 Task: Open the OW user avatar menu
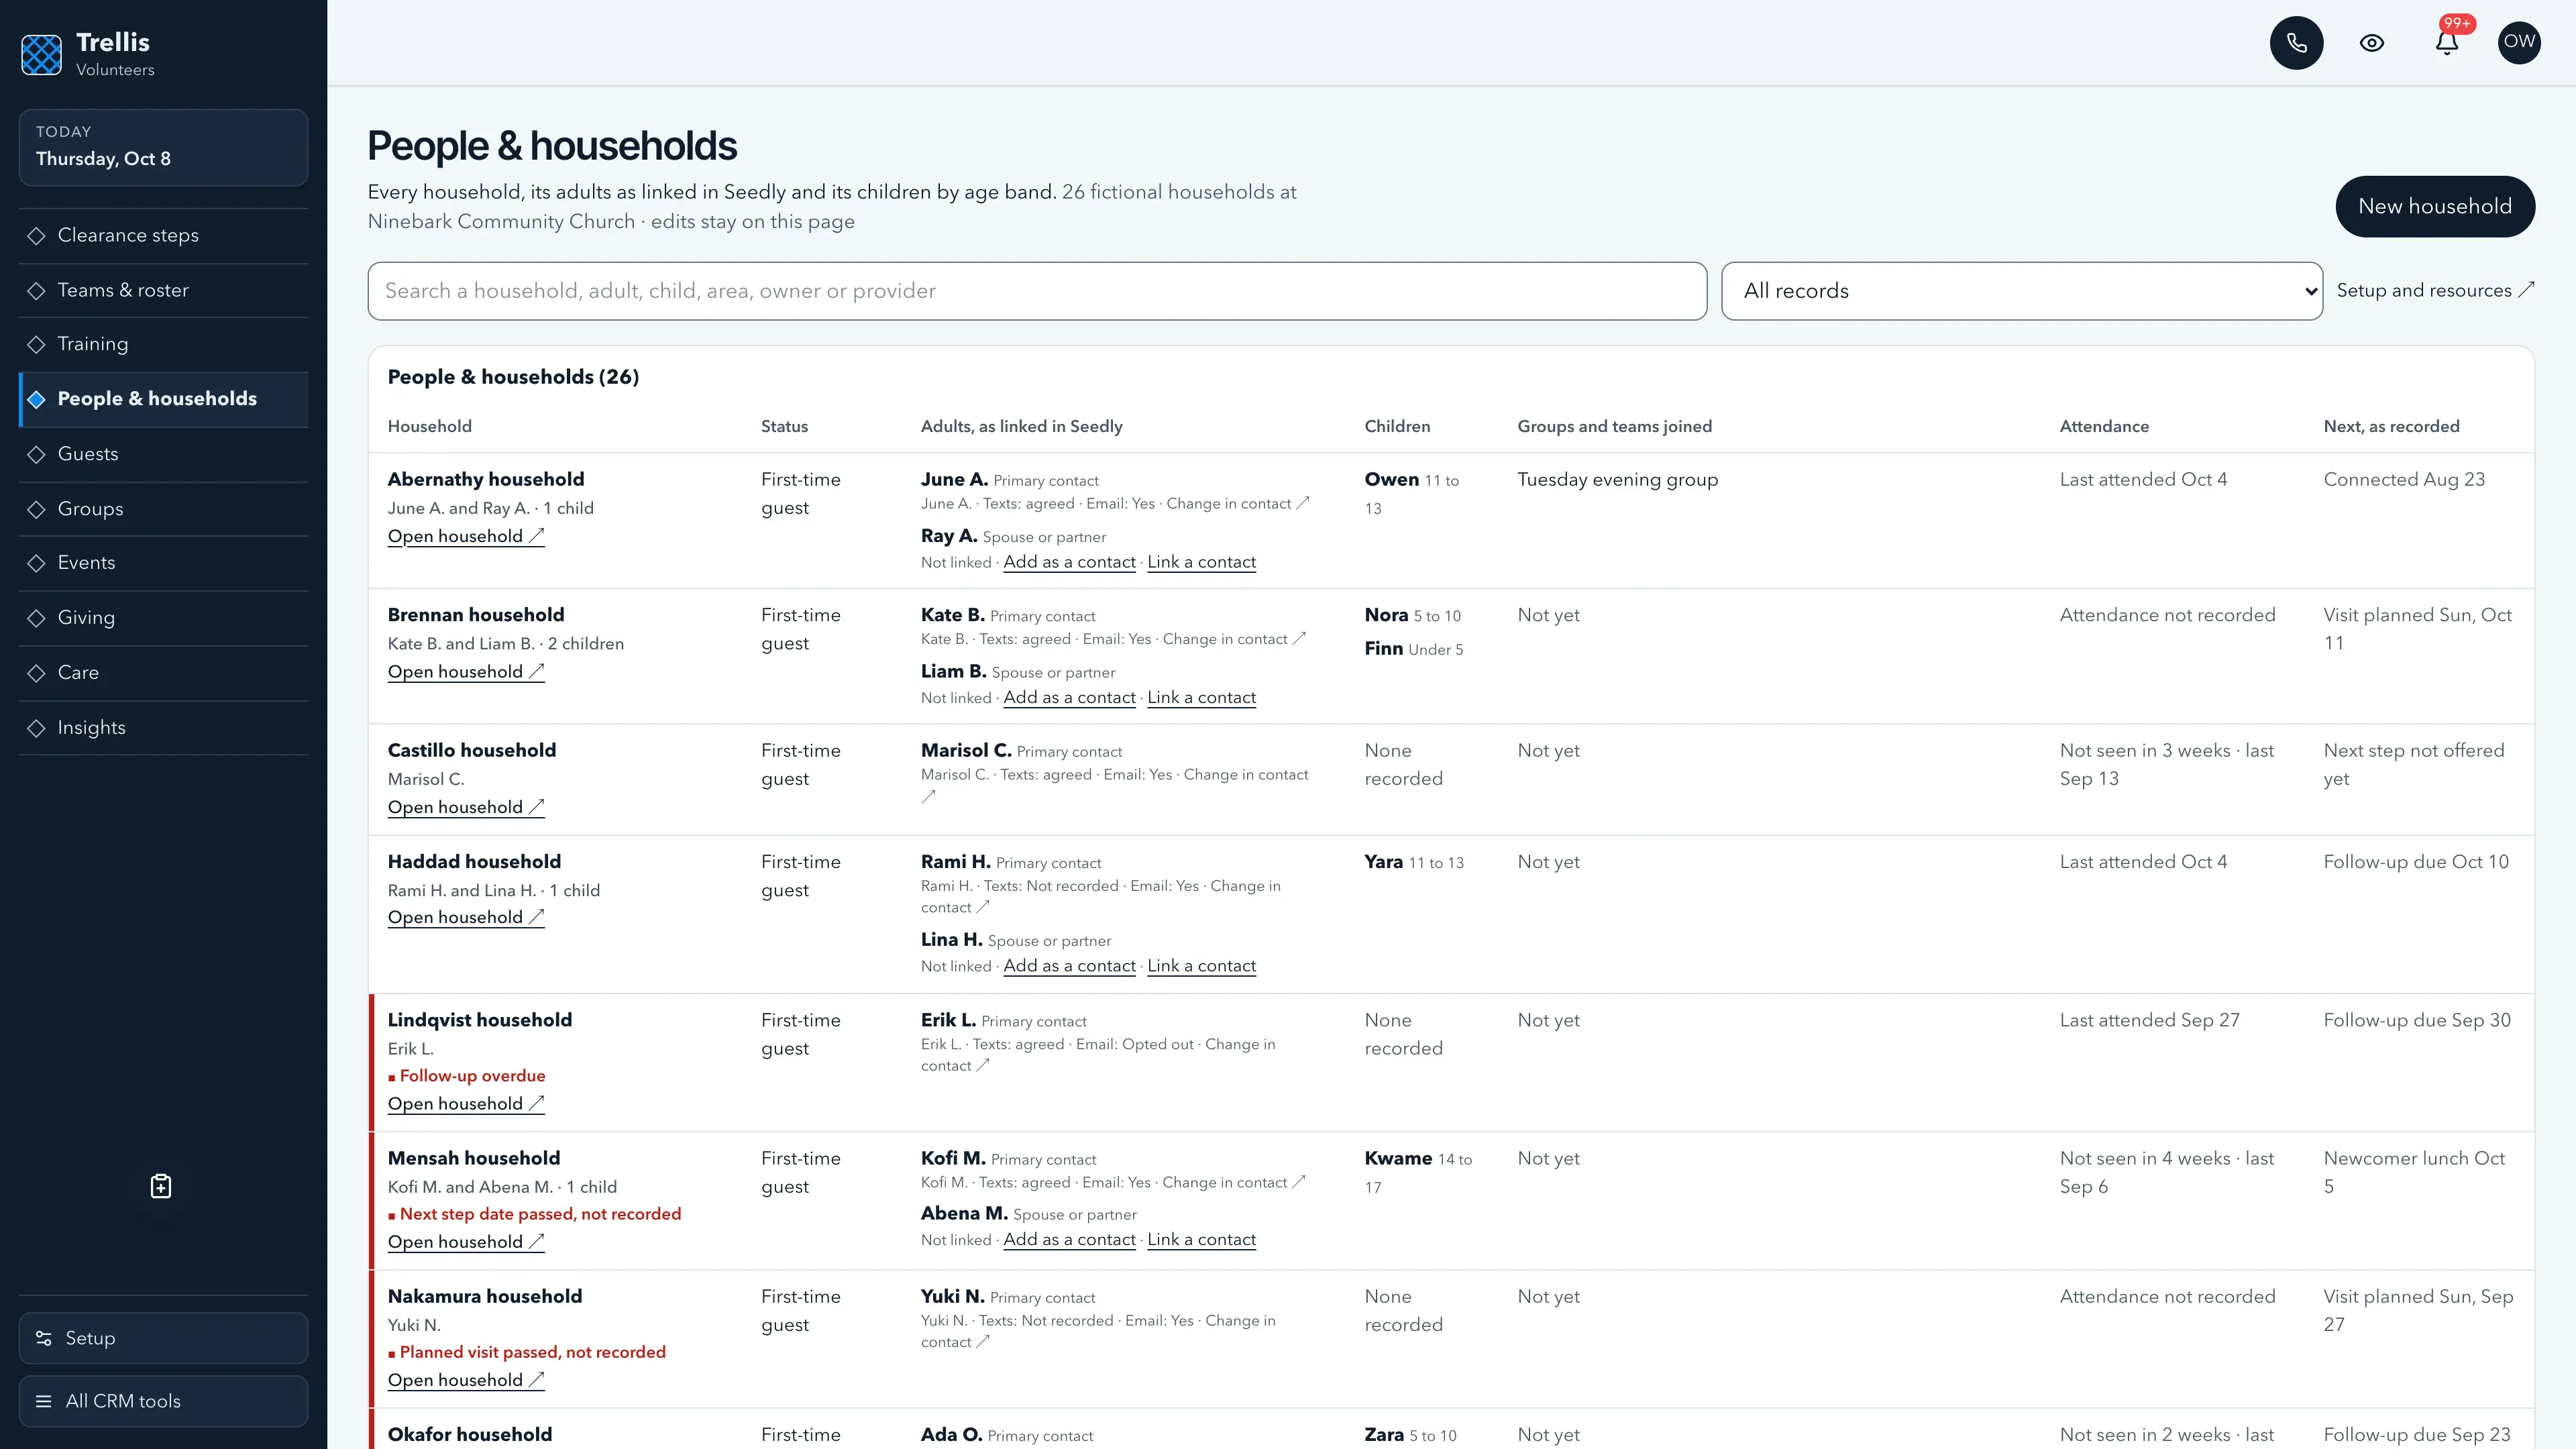2519,43
